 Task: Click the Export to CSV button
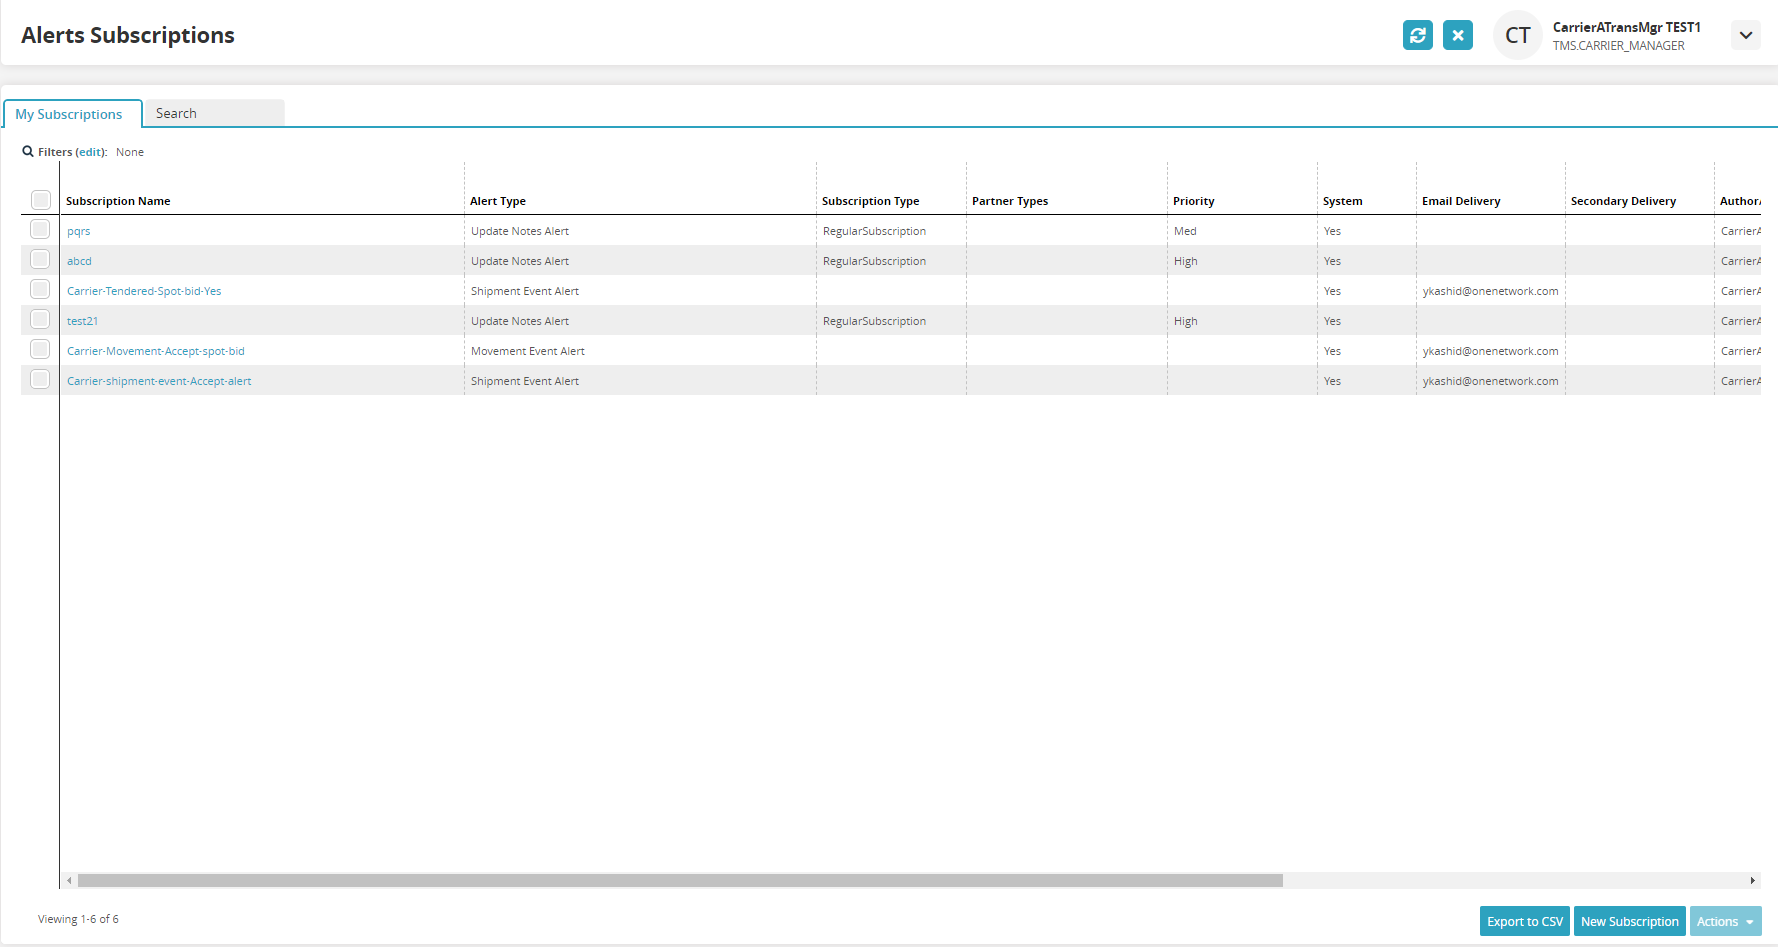[1524, 921]
